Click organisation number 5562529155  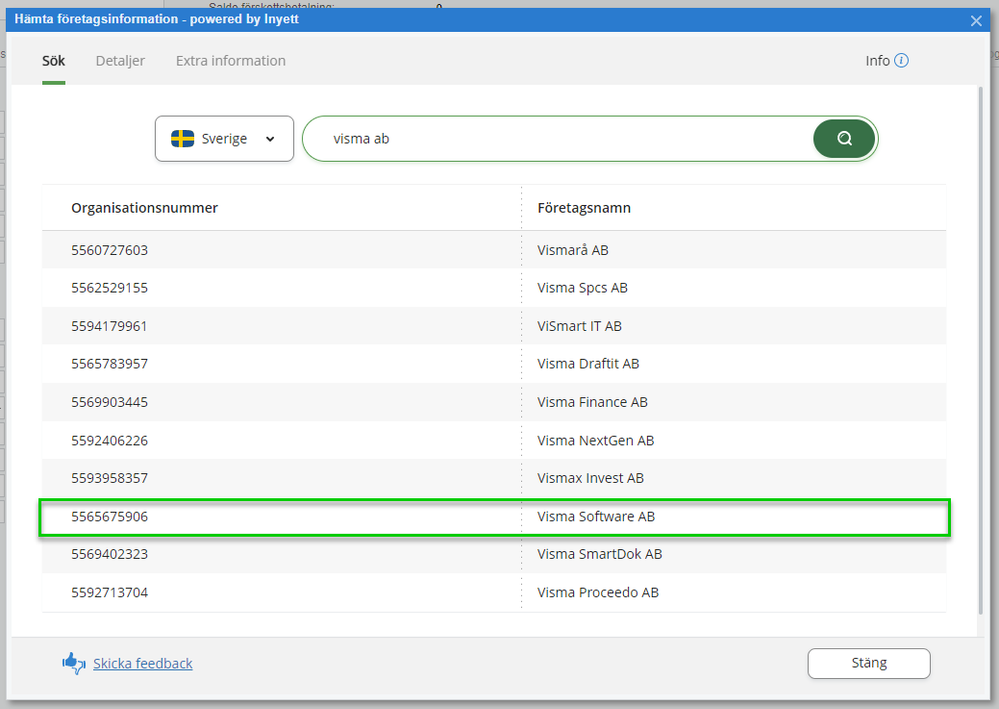110,288
